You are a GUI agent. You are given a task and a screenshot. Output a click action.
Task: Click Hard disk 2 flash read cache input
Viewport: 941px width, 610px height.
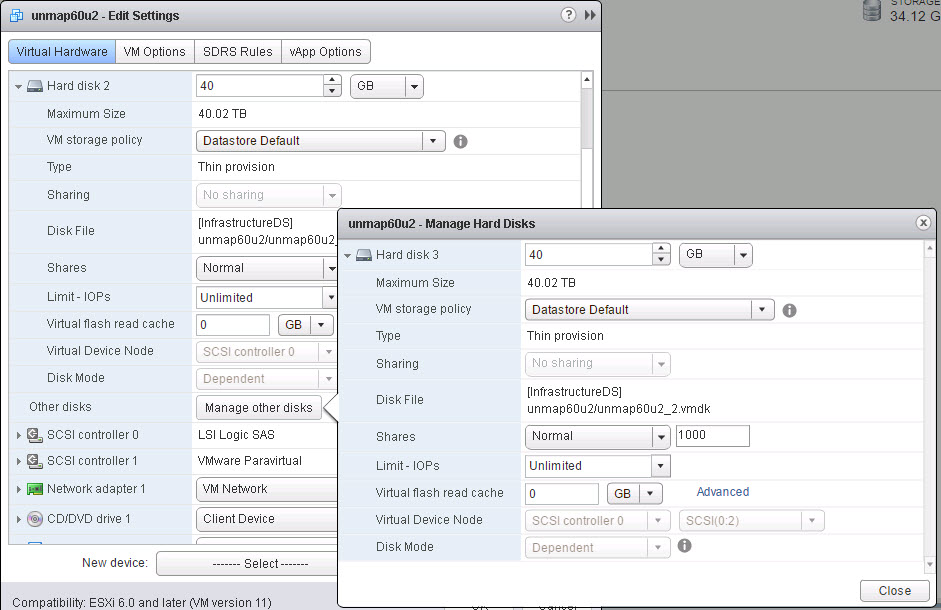click(x=233, y=325)
